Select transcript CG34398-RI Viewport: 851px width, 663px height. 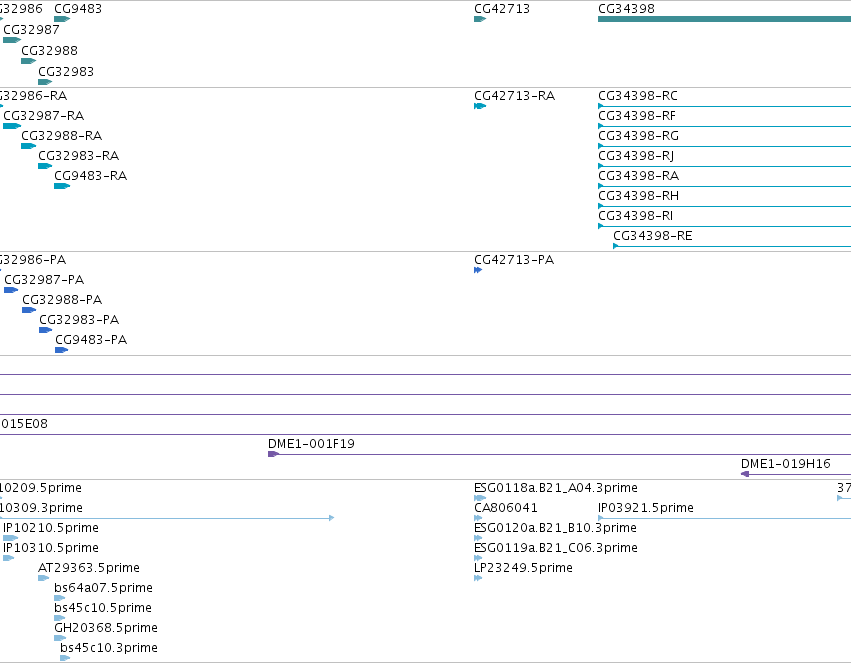pyautogui.click(x=724, y=226)
